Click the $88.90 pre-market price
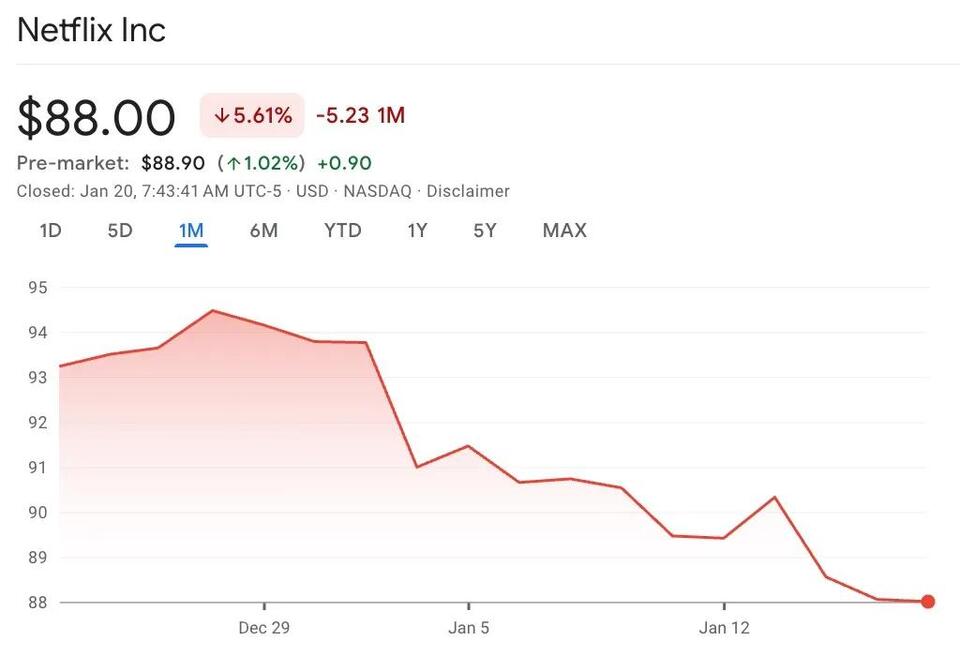 pos(173,163)
